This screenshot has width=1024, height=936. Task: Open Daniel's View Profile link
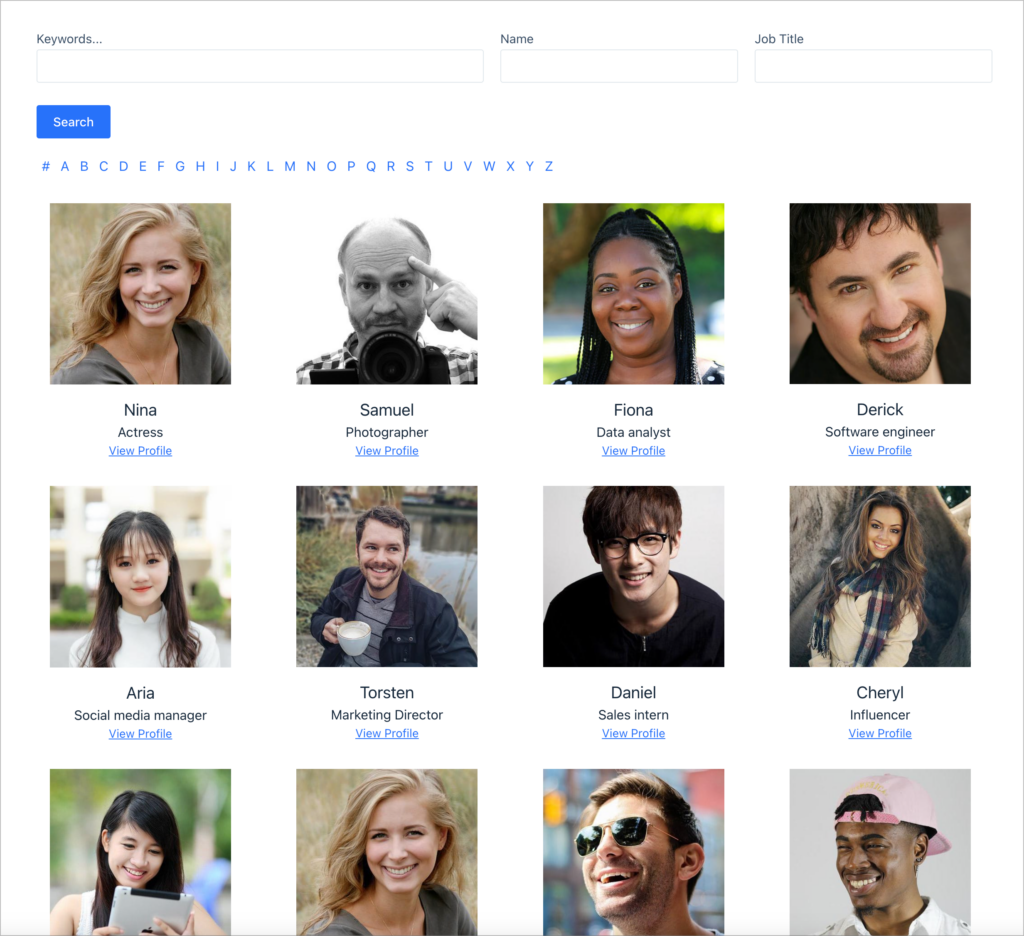pyautogui.click(x=633, y=733)
